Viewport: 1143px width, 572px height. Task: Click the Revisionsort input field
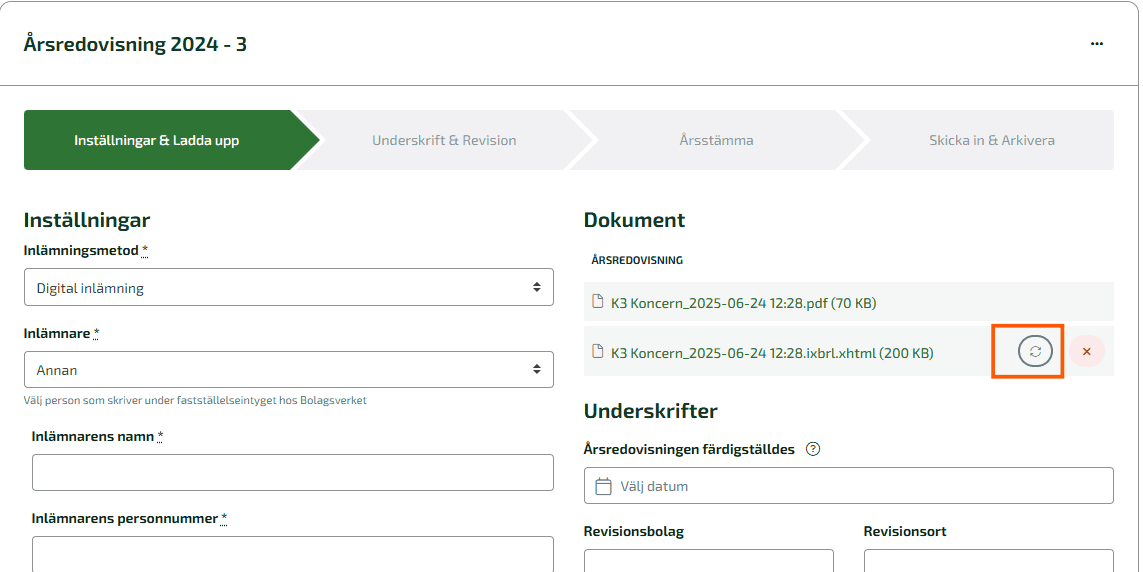pyautogui.click(x=988, y=560)
